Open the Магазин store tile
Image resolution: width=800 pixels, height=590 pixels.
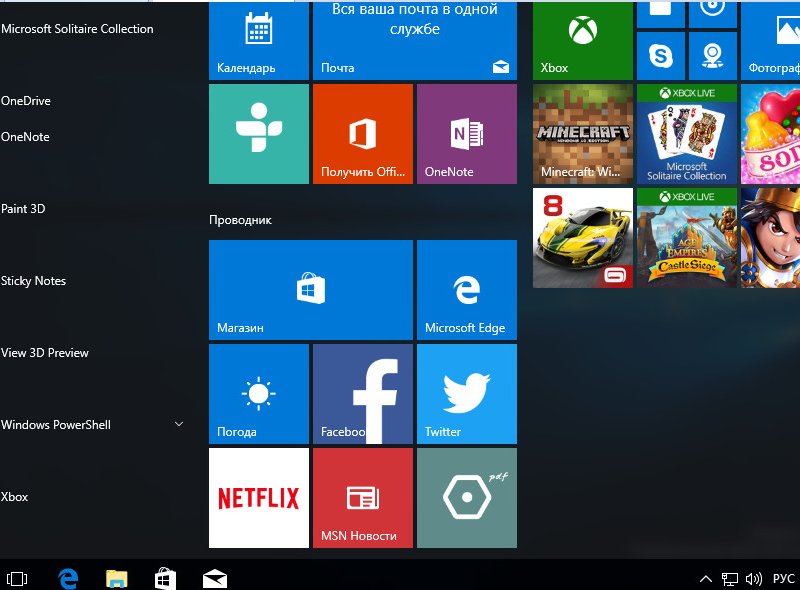pos(311,290)
